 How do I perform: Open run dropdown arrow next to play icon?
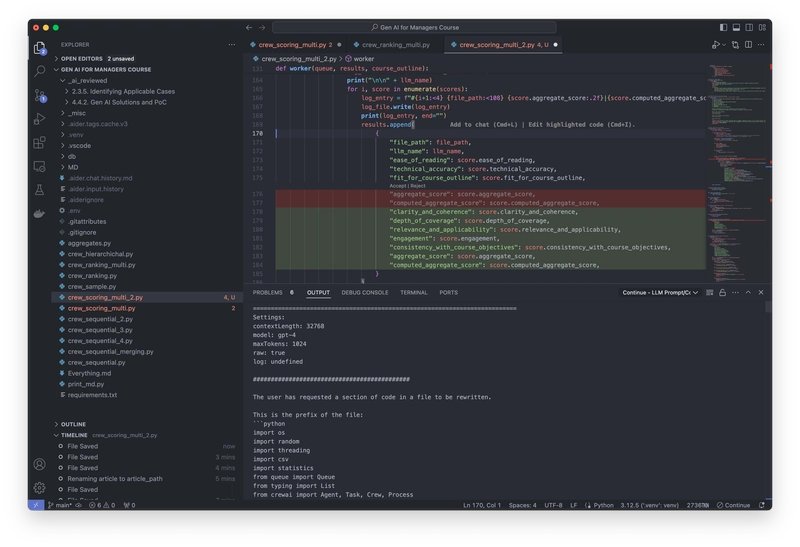pyautogui.click(x=723, y=45)
